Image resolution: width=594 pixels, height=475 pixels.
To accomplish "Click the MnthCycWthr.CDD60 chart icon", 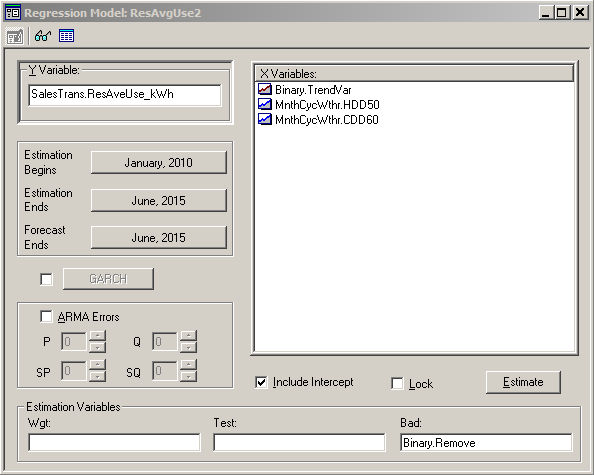I will [x=265, y=119].
